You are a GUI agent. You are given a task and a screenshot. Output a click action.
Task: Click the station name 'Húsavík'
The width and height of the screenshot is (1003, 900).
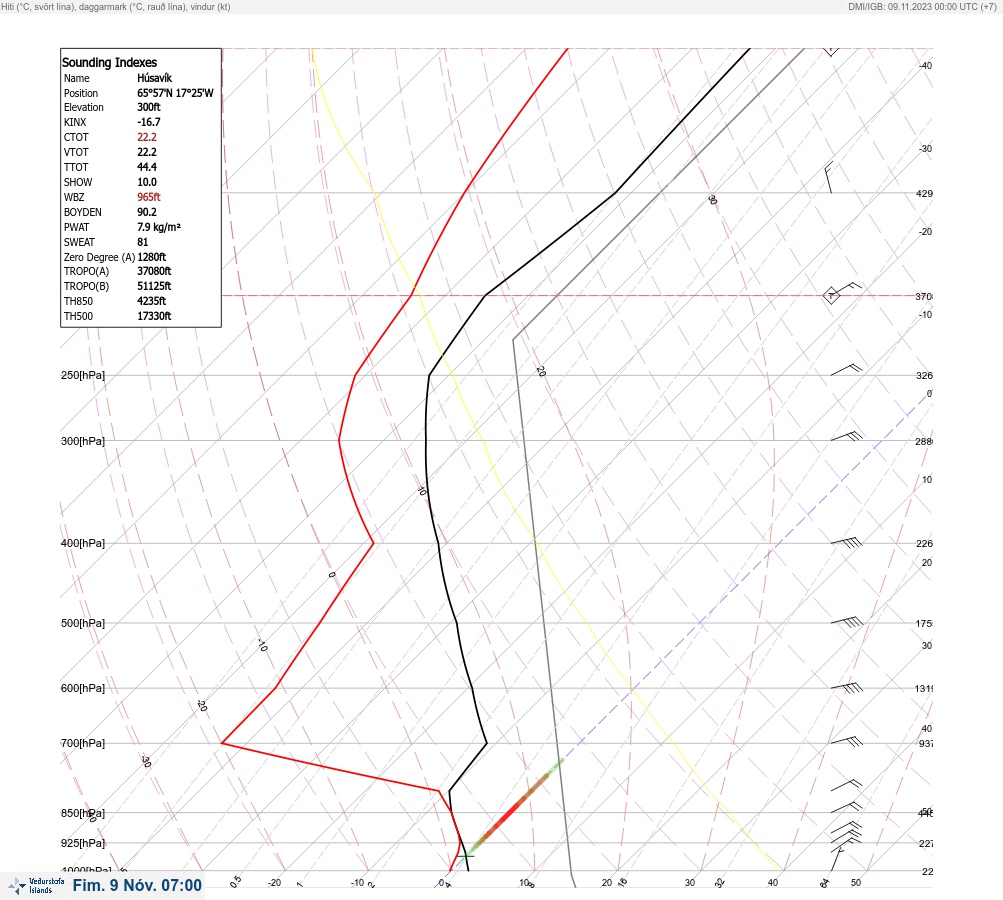154,78
